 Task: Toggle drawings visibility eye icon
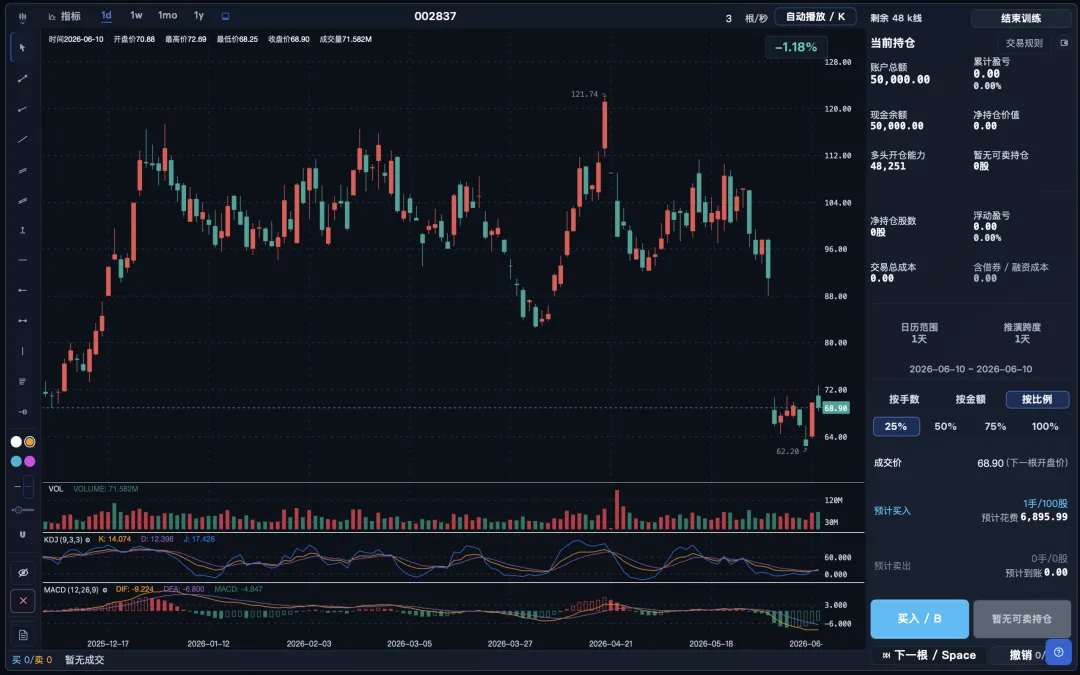(x=23, y=572)
